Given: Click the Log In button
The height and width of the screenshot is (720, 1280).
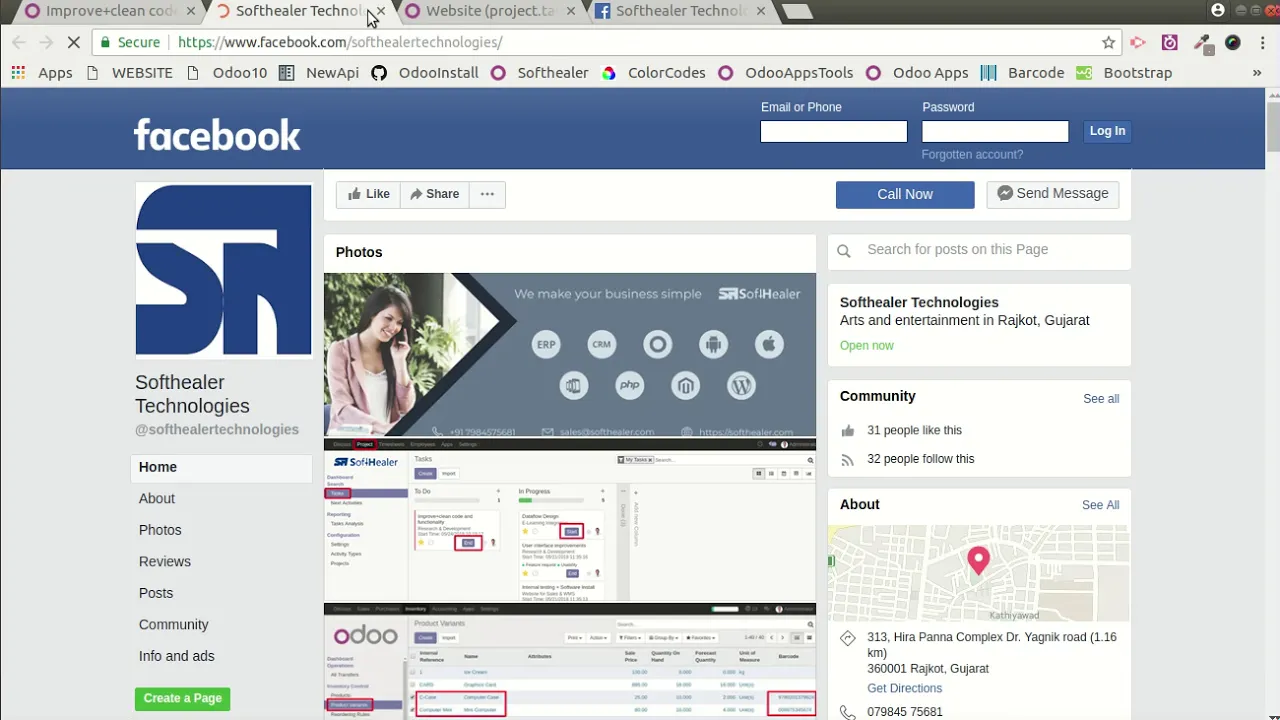Looking at the screenshot, I should click(1107, 131).
